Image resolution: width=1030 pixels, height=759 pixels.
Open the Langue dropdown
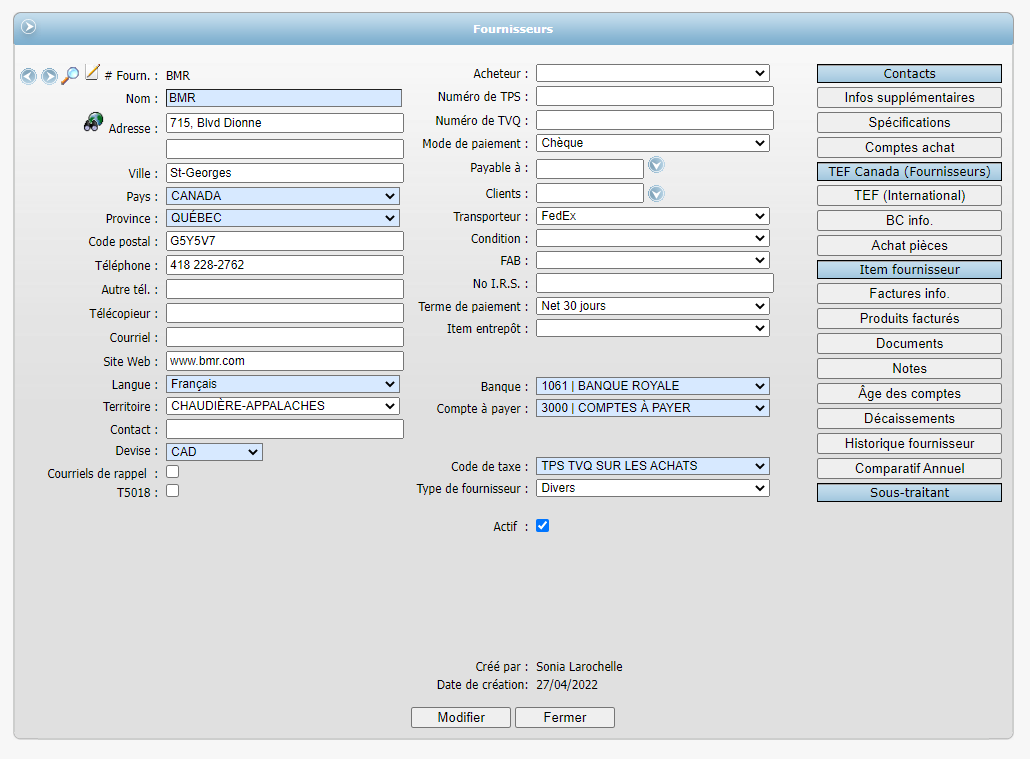(282, 384)
